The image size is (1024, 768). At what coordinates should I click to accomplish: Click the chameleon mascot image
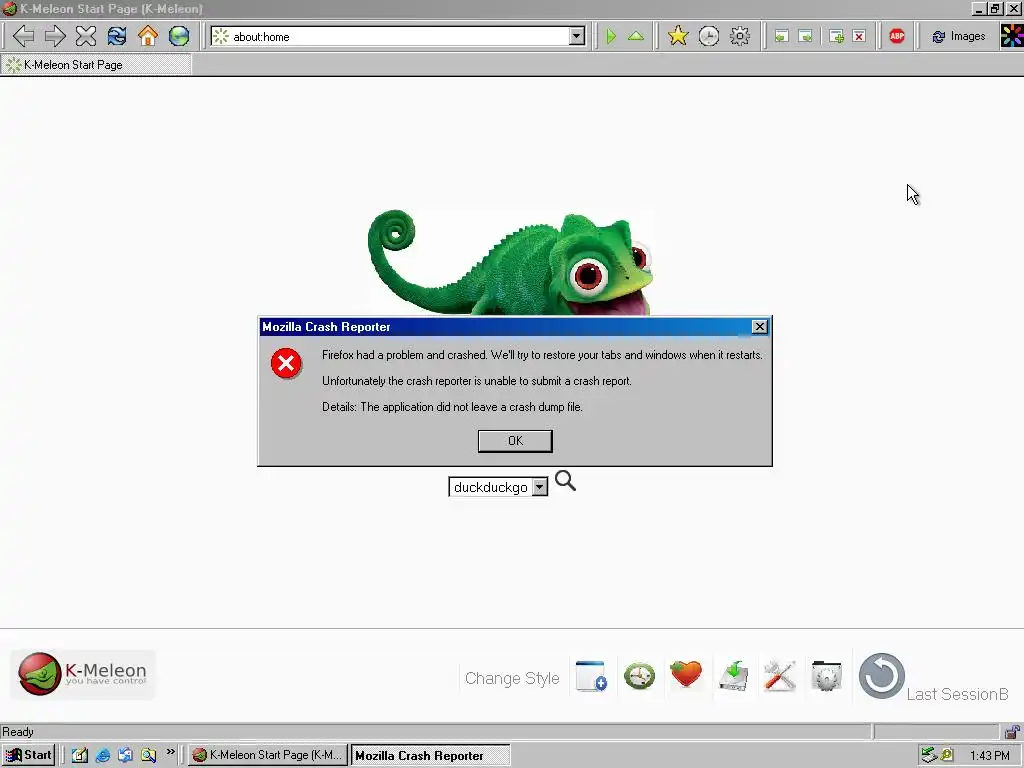pos(510,263)
